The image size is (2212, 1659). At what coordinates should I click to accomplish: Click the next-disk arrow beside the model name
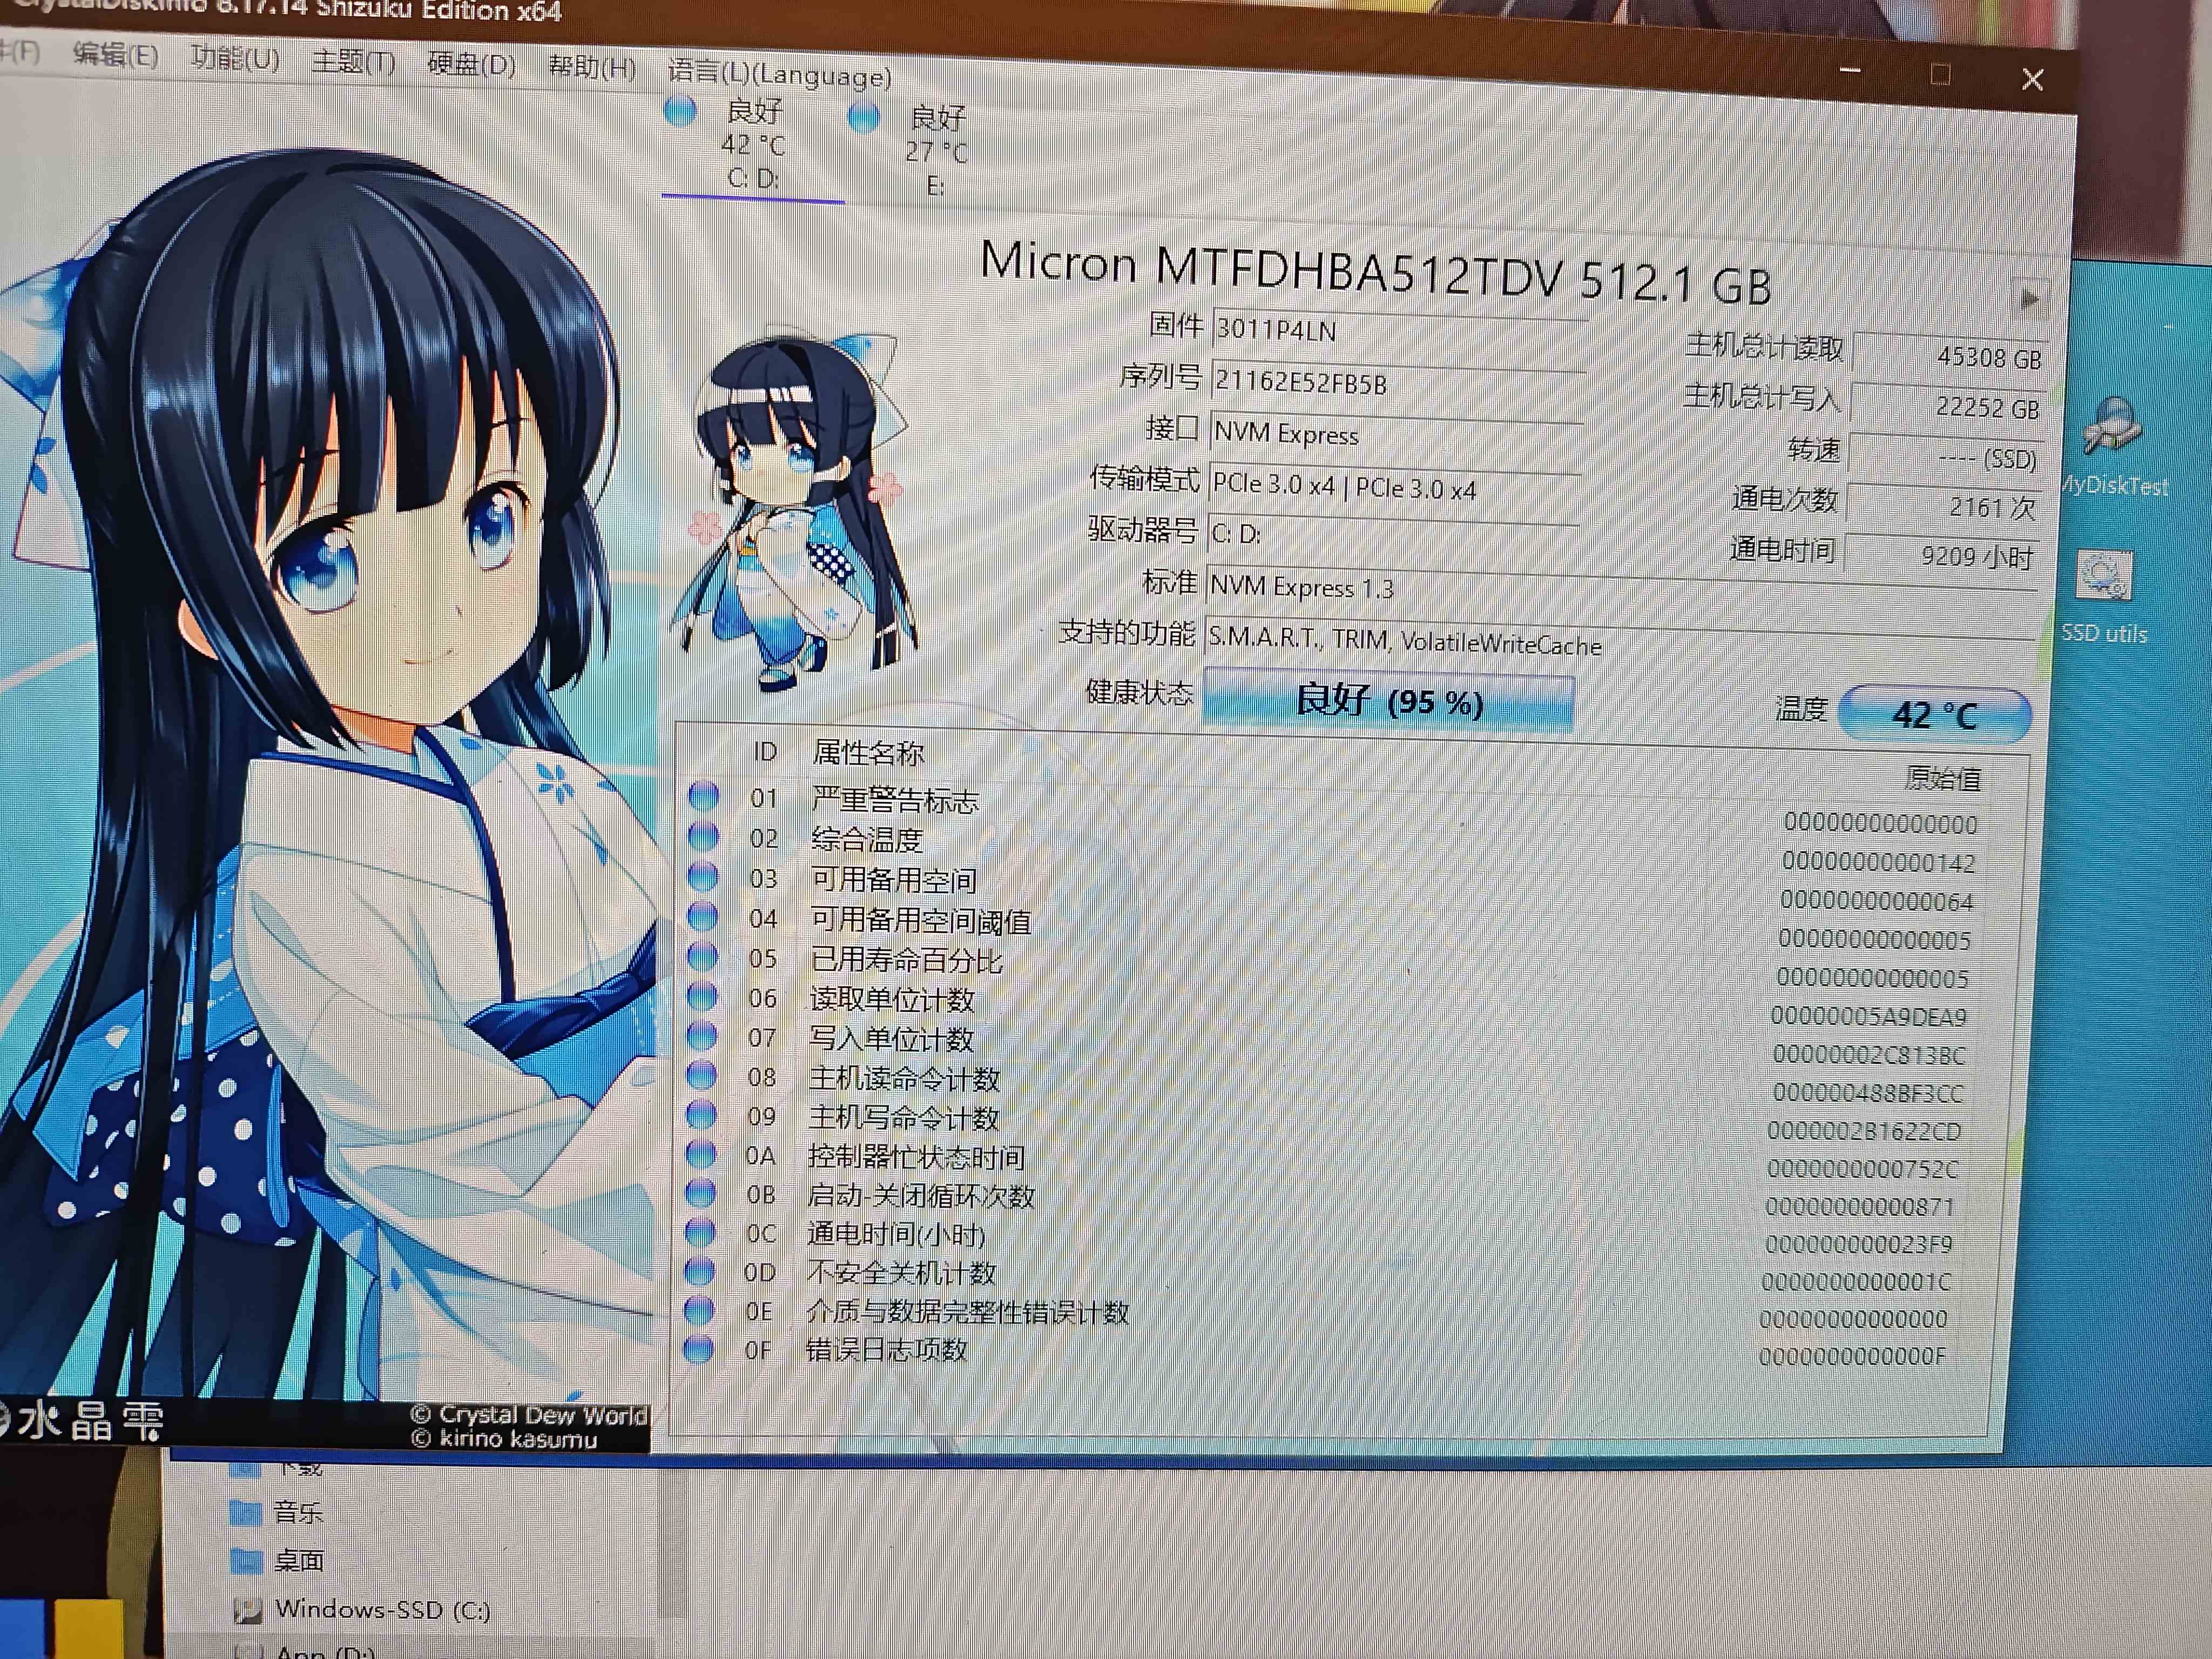2029,298
